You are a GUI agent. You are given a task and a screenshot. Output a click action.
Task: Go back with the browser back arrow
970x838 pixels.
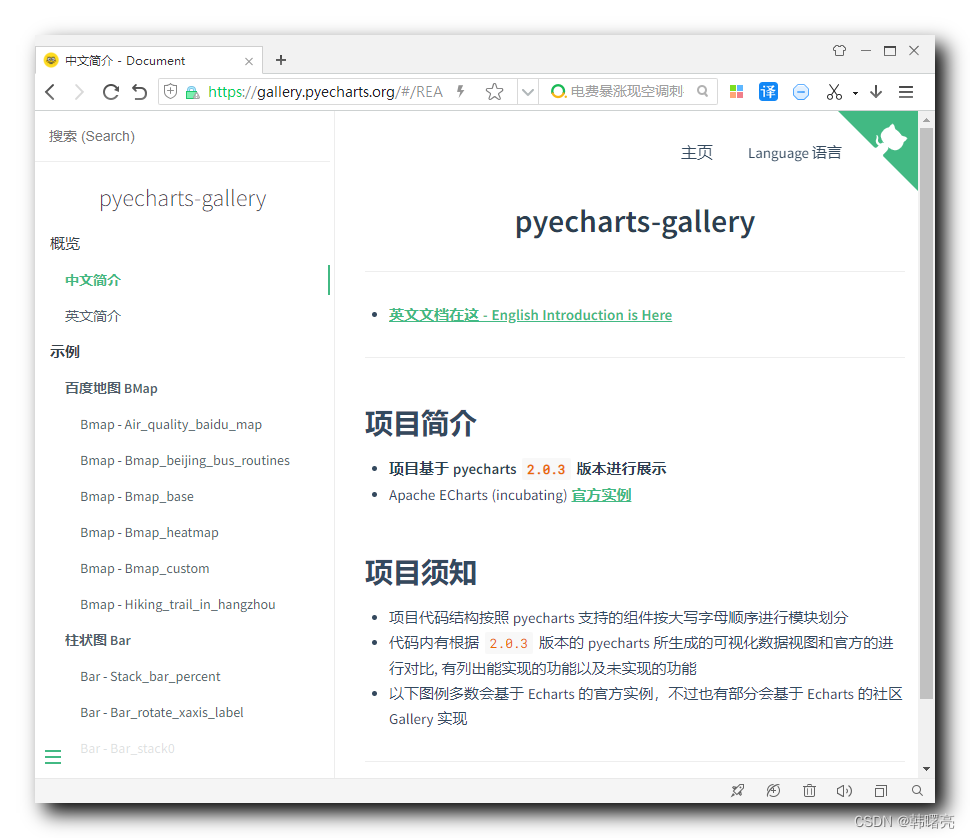(x=51, y=92)
